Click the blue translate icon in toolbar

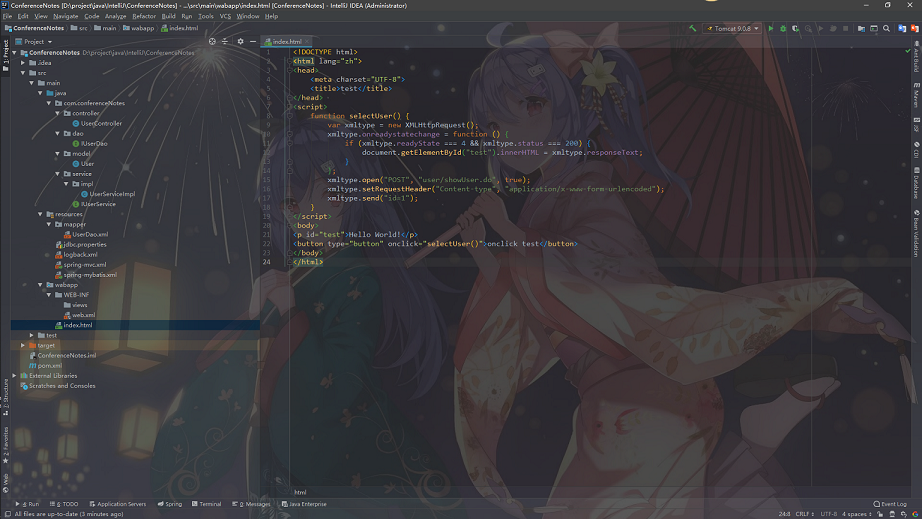point(902,28)
